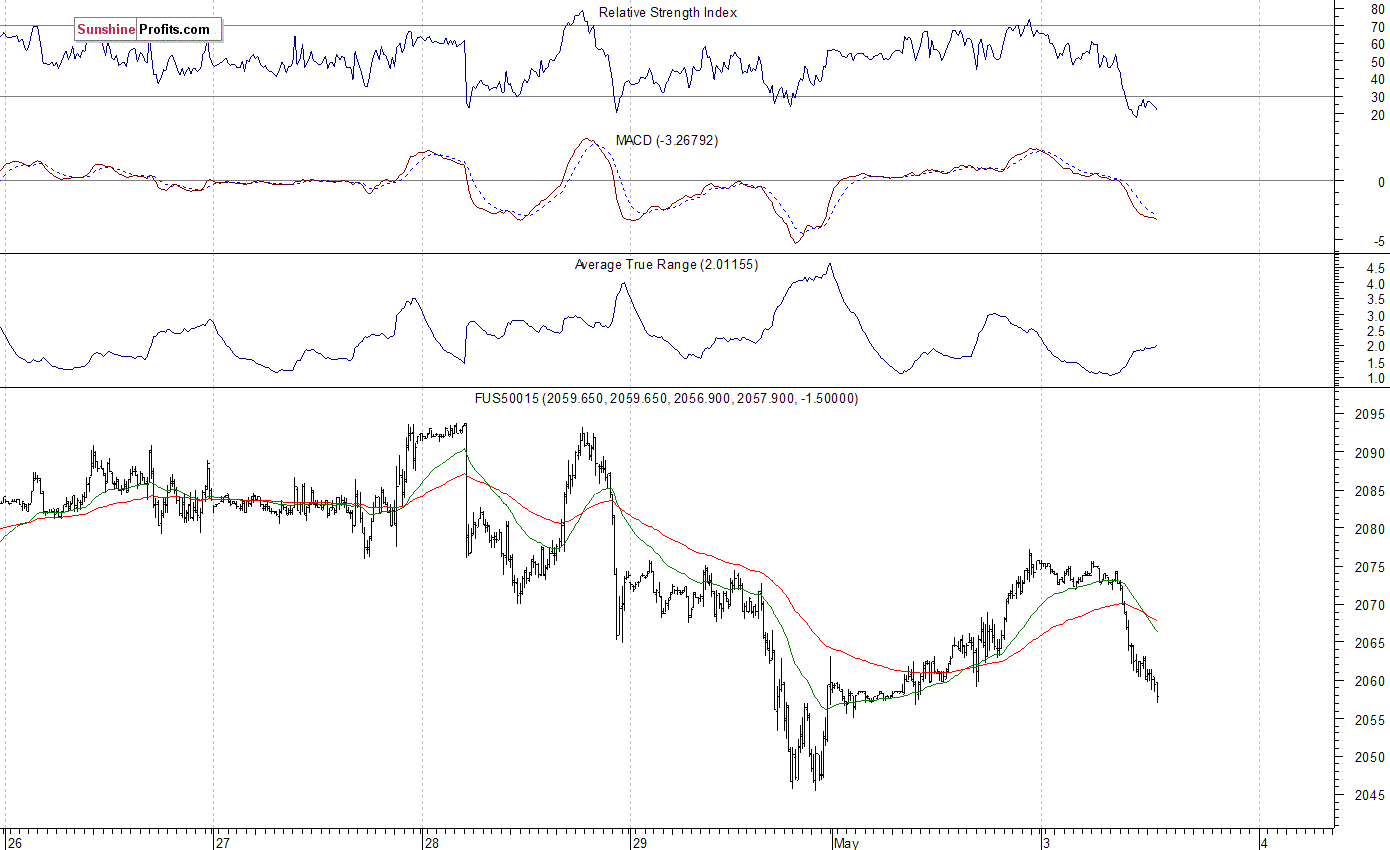Select date 26 on time axis
The height and width of the screenshot is (850, 1390).
13,842
